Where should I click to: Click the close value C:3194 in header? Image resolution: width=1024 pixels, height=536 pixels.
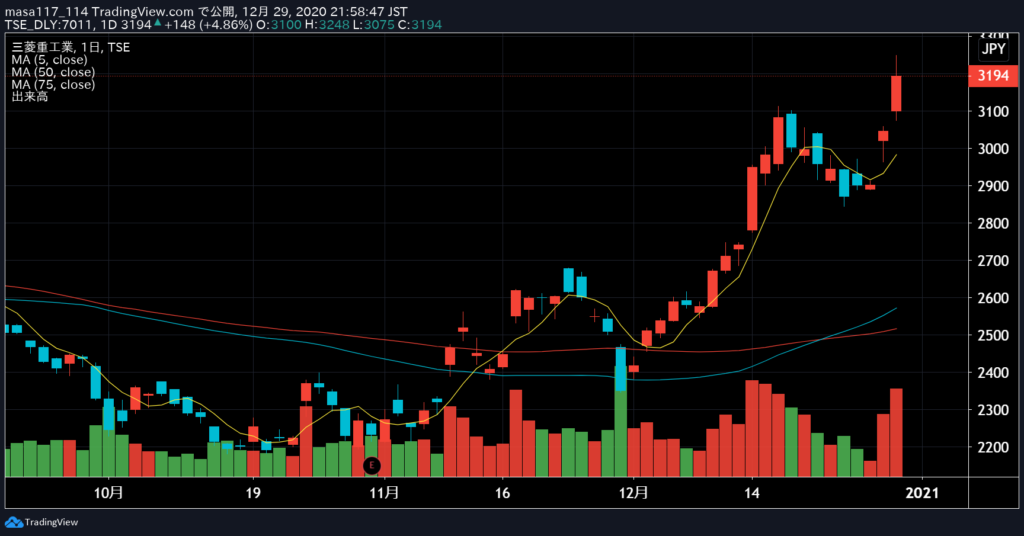pos(420,25)
